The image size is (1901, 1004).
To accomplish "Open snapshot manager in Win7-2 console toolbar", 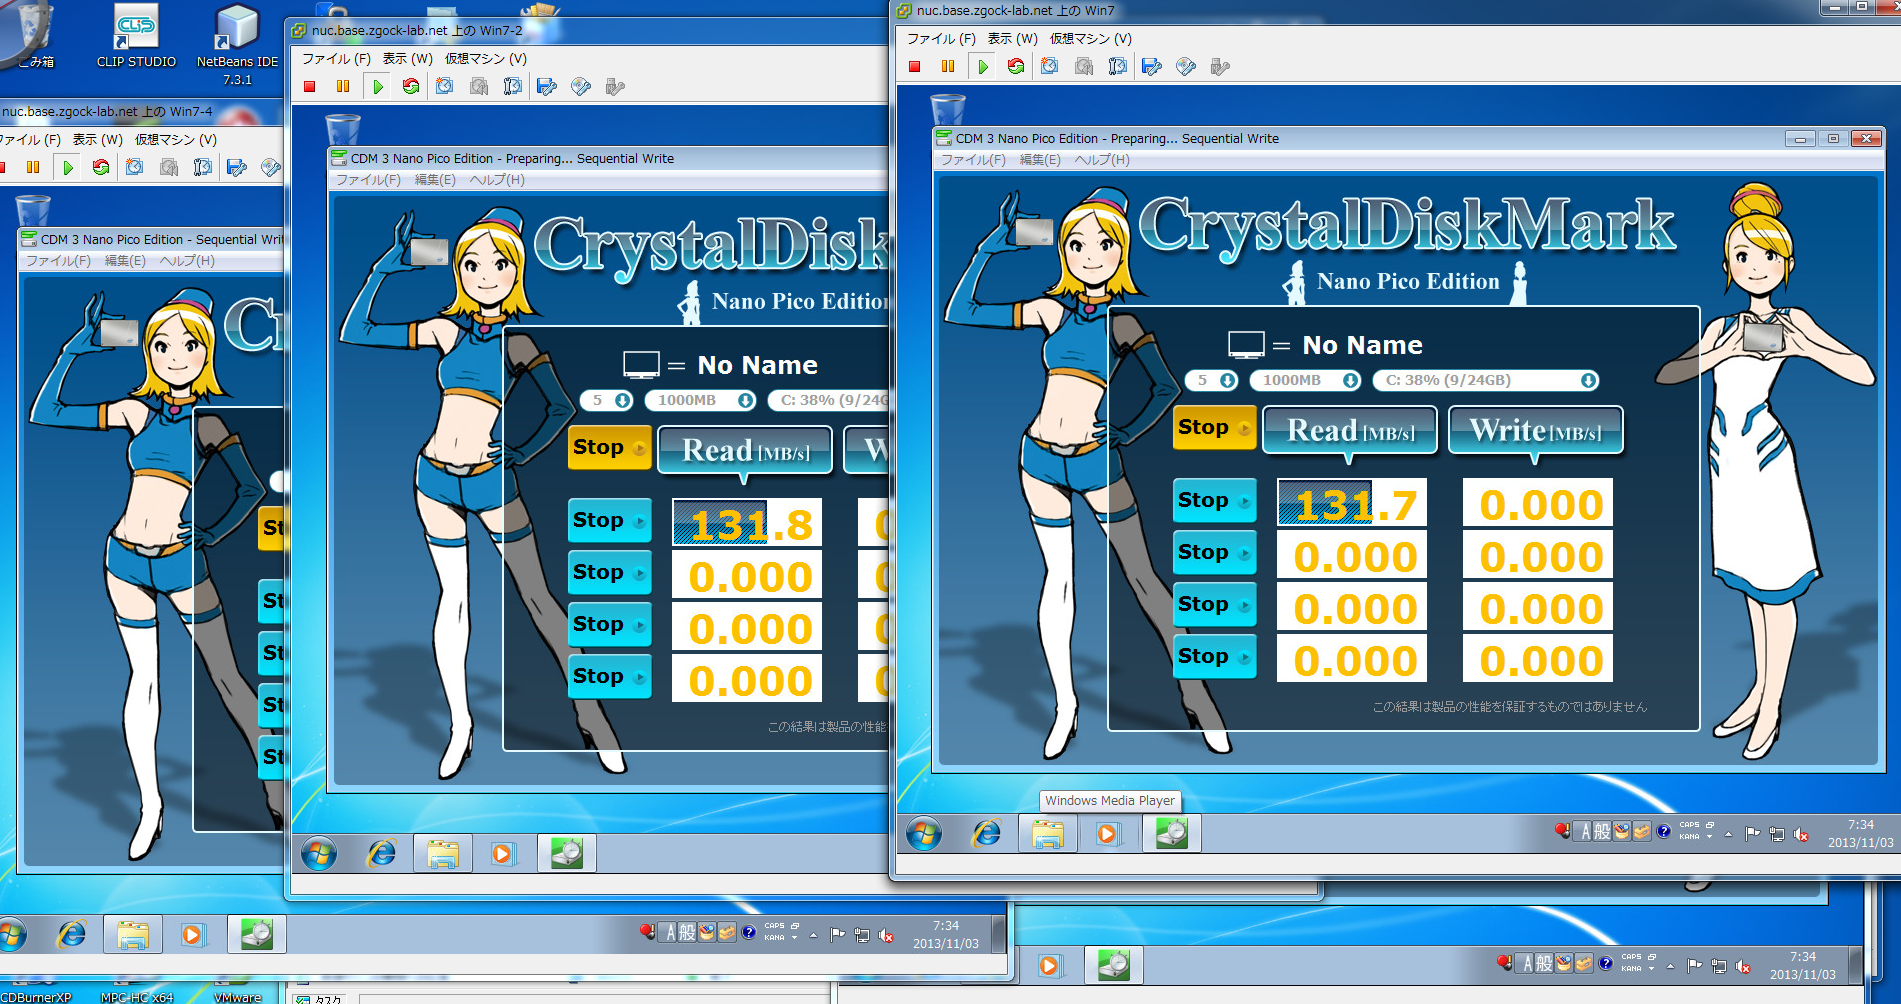I will (x=513, y=86).
